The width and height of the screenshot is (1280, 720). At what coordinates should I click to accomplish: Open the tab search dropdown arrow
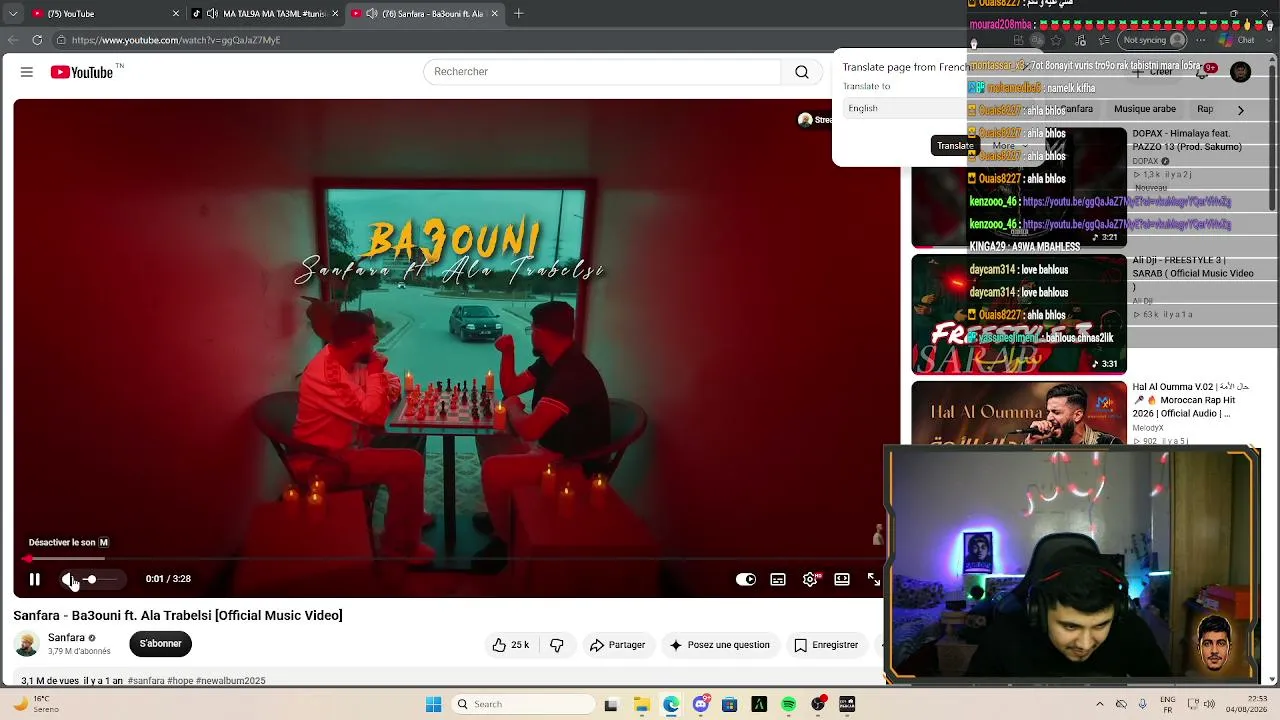(x=13, y=14)
